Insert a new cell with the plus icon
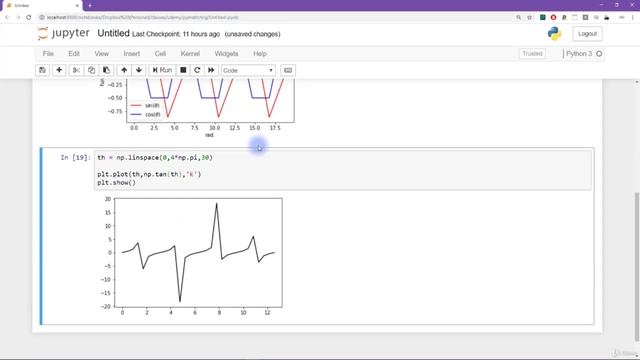 (59, 70)
